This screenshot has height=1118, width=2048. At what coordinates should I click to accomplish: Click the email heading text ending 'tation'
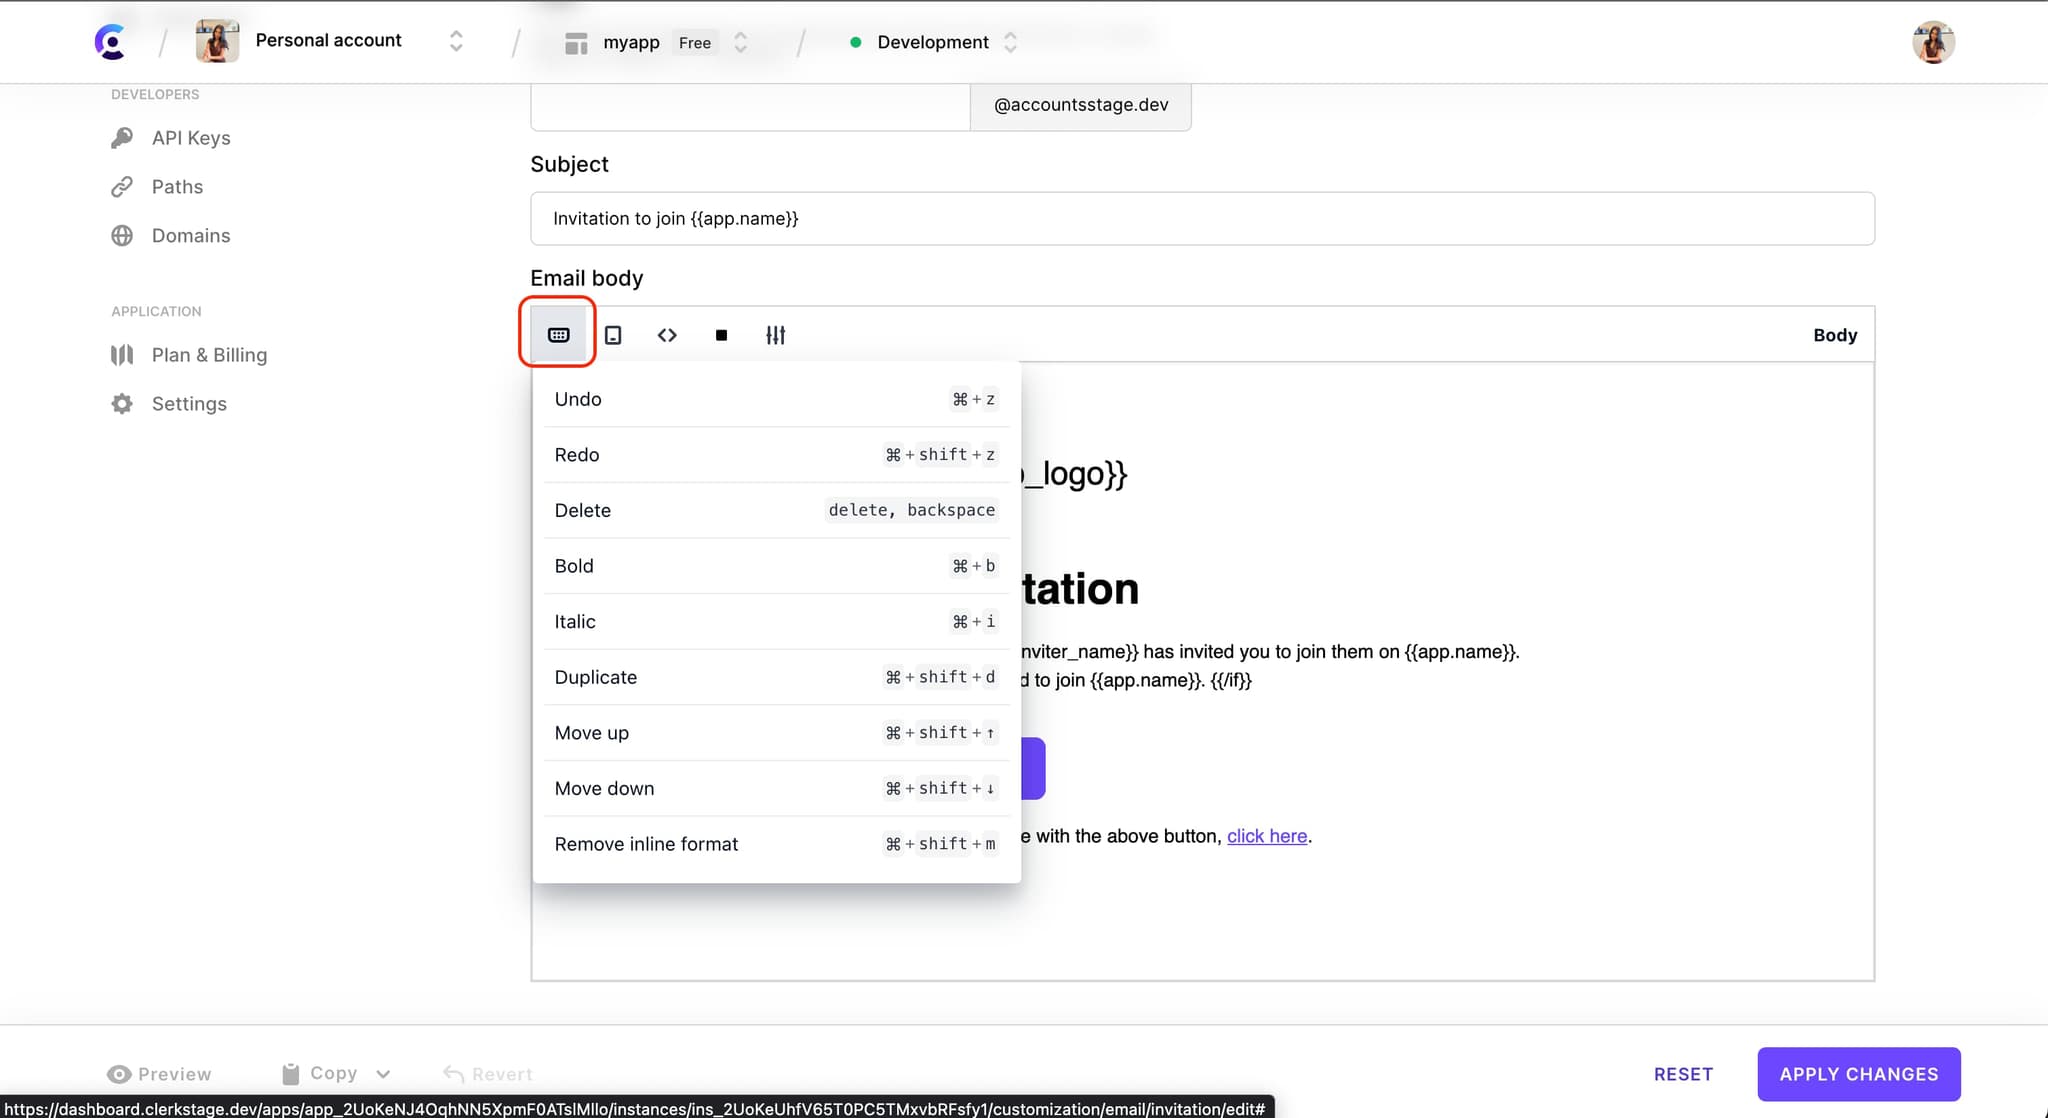1080,588
